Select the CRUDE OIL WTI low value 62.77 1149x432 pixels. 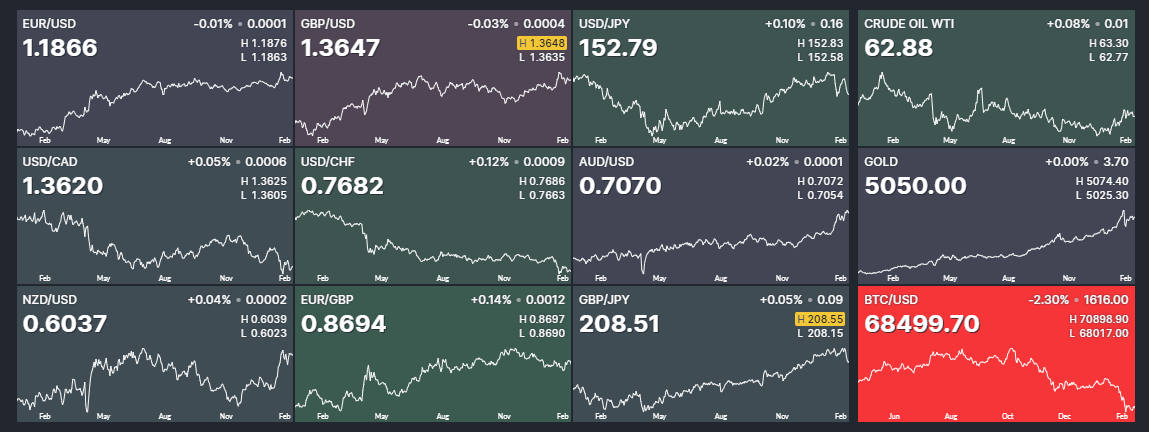click(1112, 57)
